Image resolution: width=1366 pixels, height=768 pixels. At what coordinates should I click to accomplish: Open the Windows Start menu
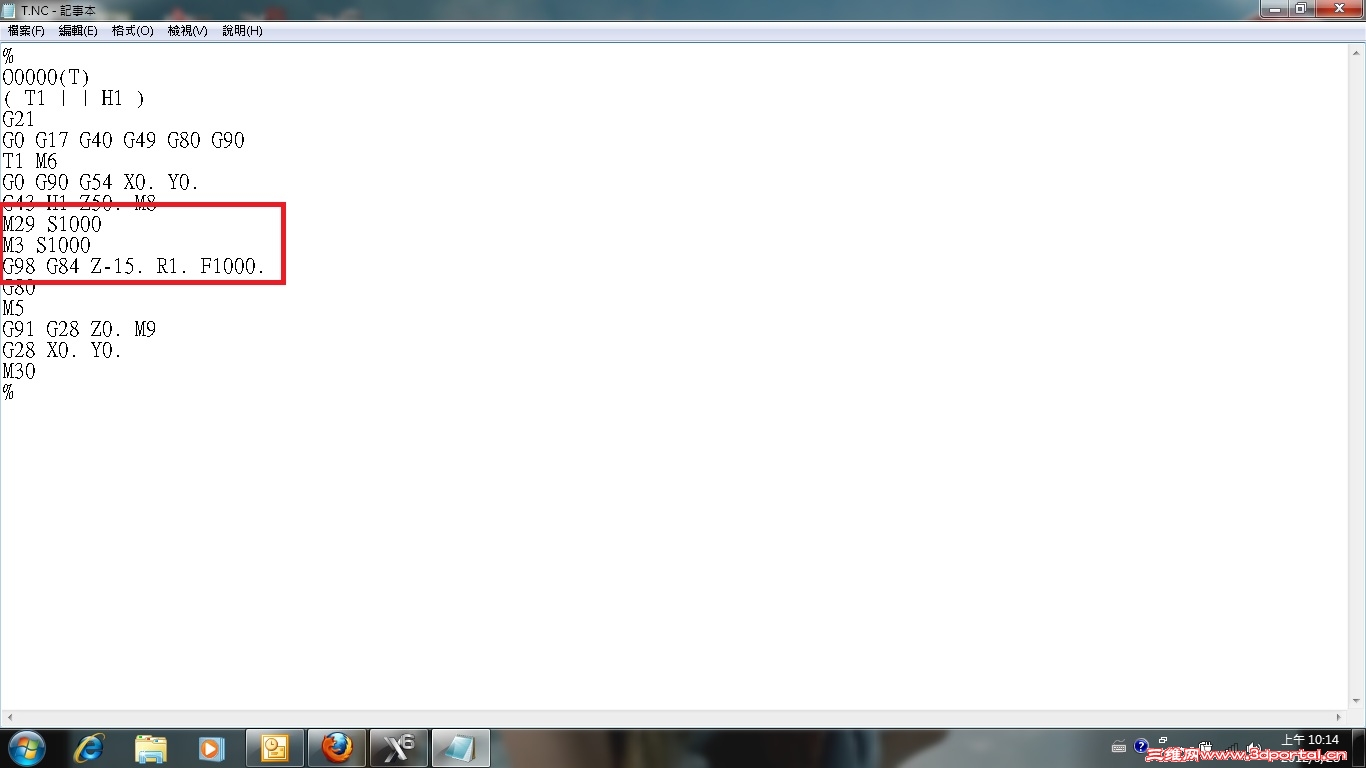(25, 747)
